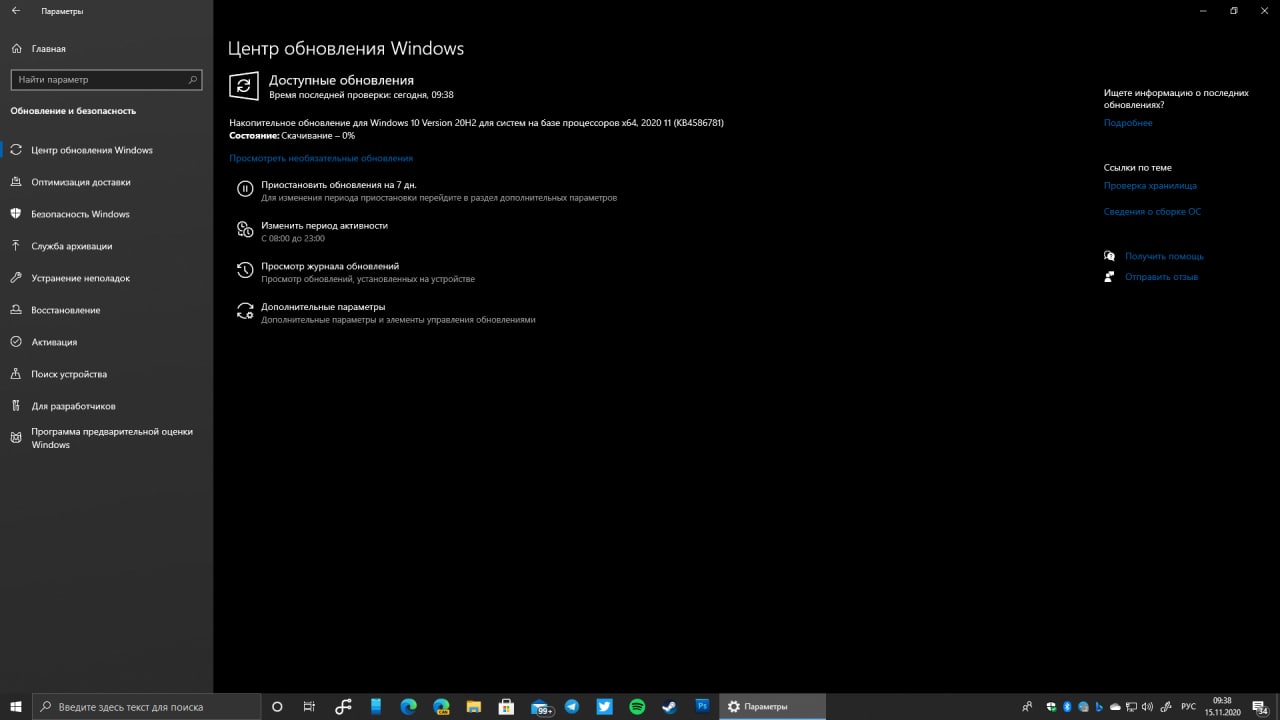Open clock and date 09:38 15.11.2020
The image size is (1280, 720).
[x=1223, y=706]
